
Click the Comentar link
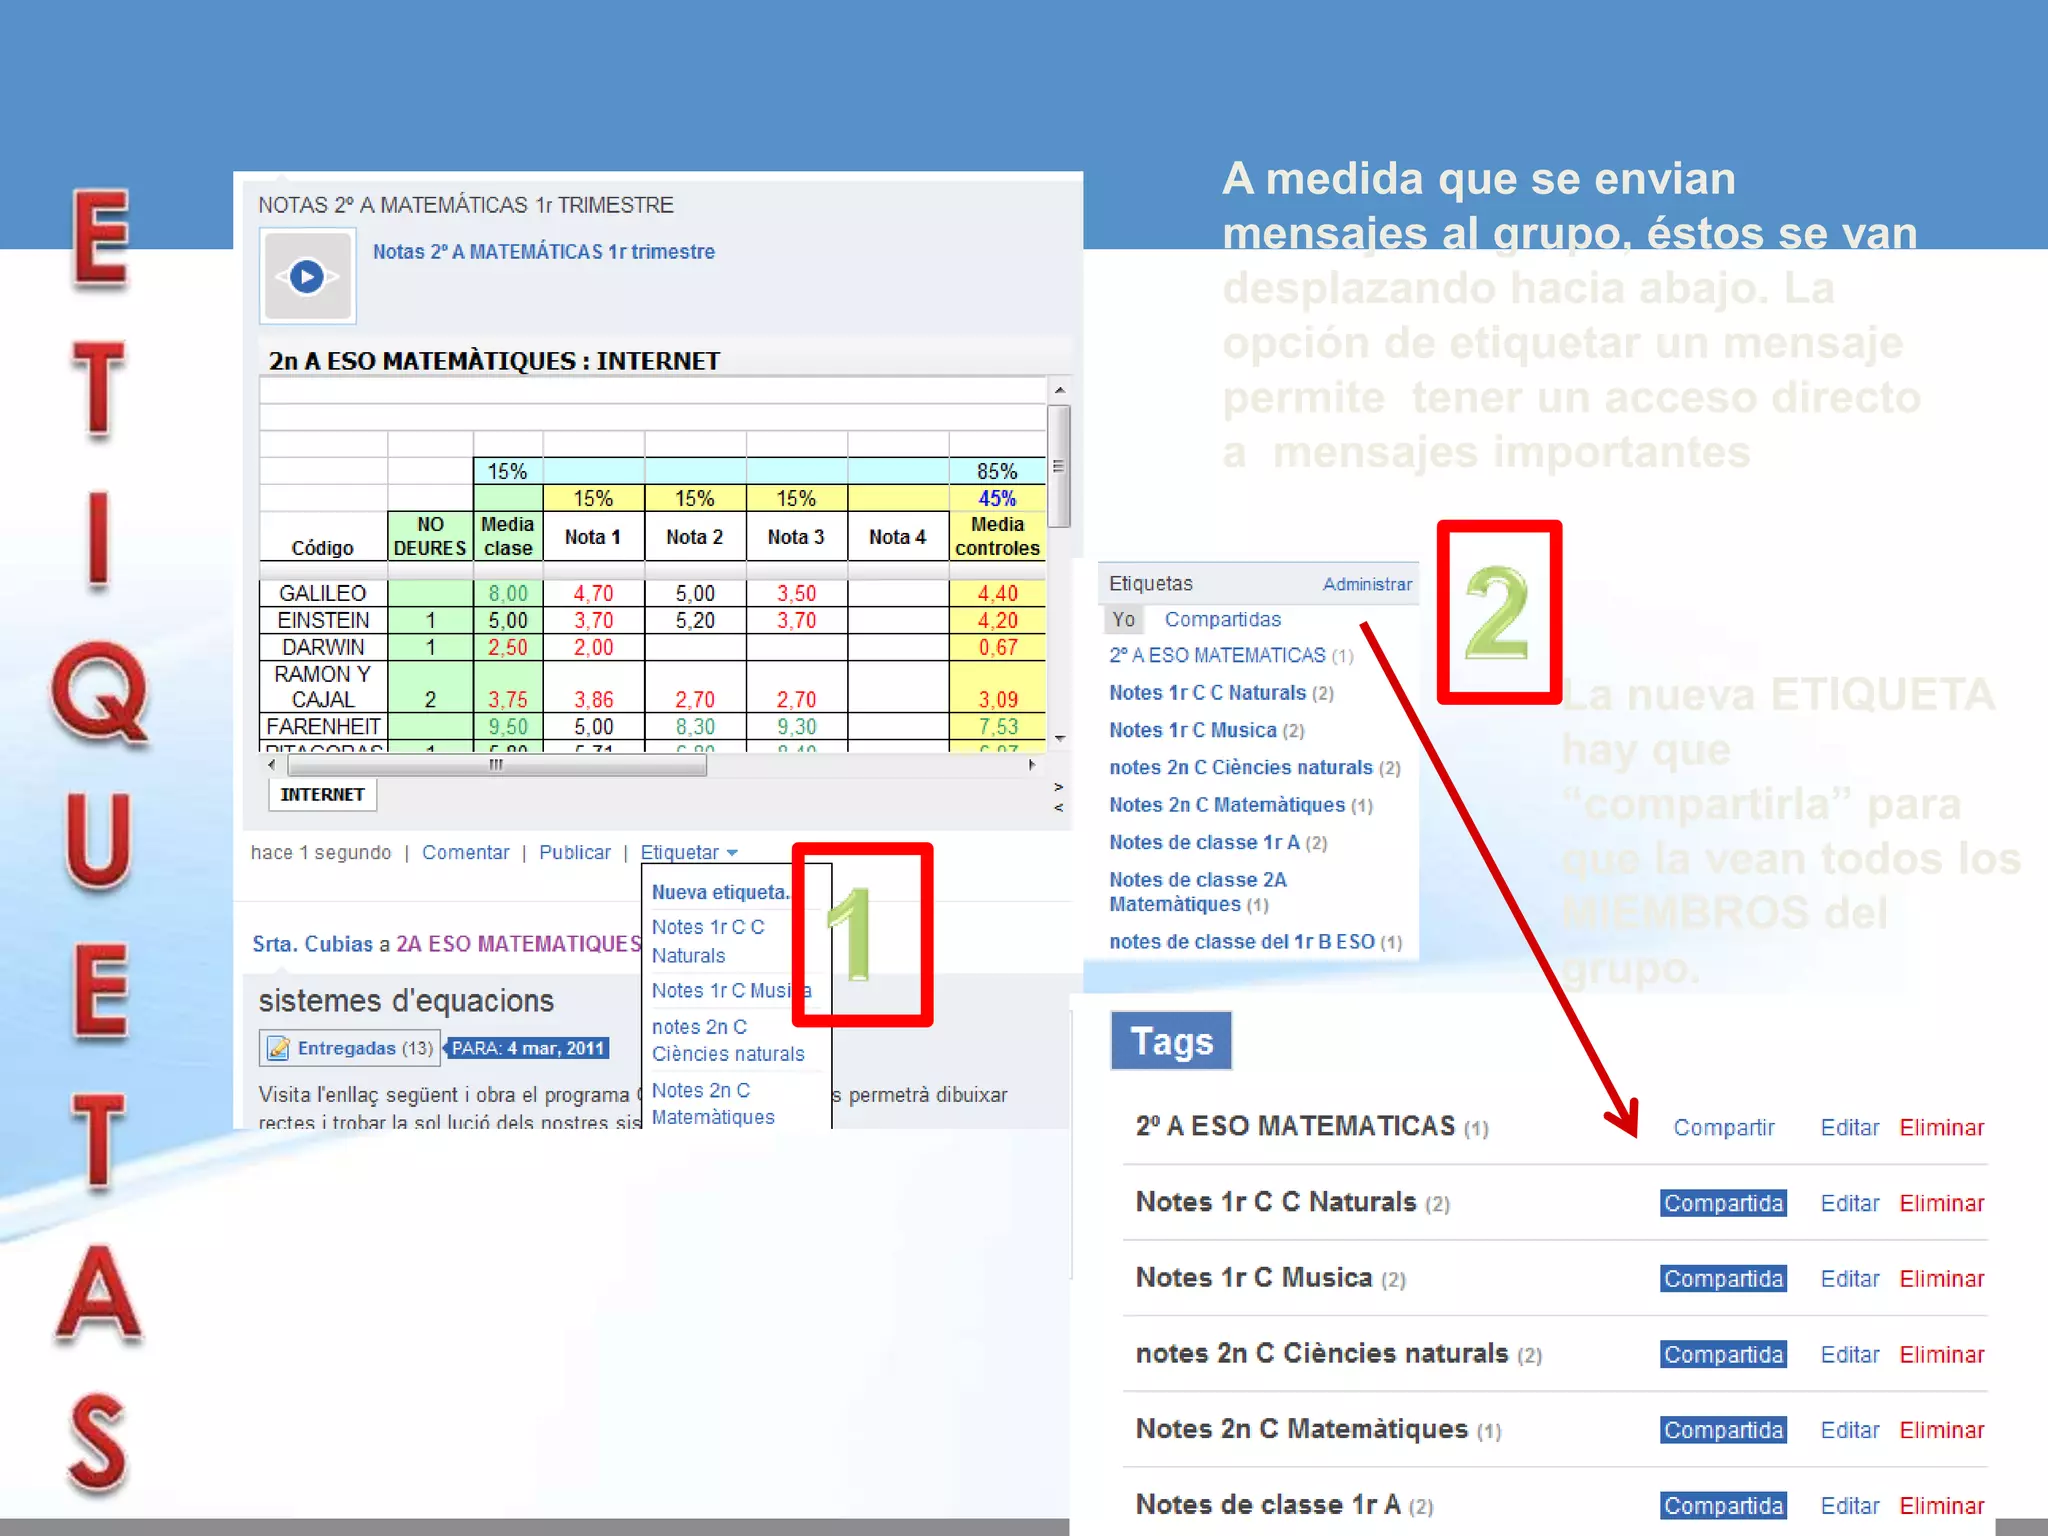[465, 852]
